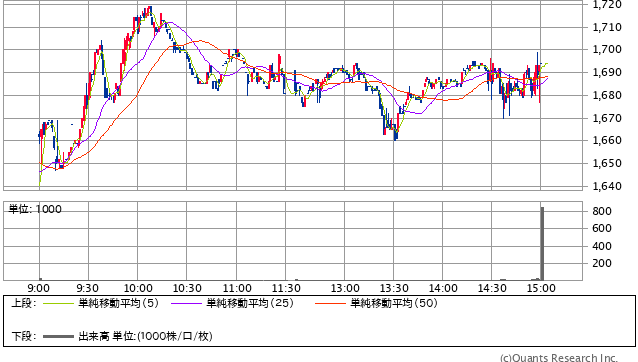Click the 単位: 1000 label in volume chart
638x362 pixels.
pos(35,209)
